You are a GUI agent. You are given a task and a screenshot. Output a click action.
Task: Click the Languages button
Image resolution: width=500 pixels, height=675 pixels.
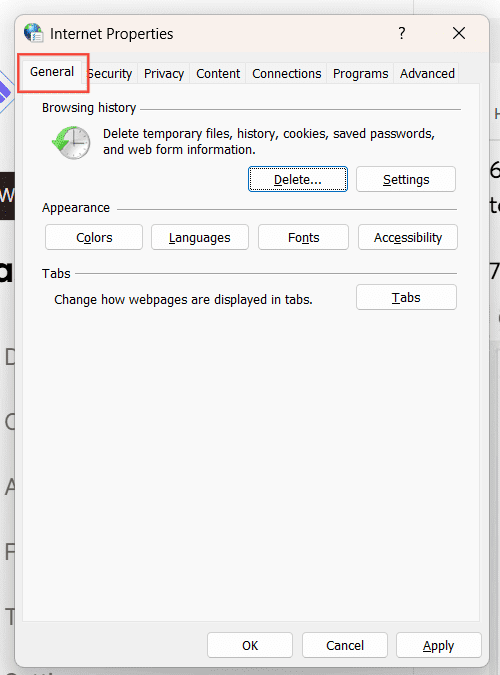pyautogui.click(x=200, y=237)
